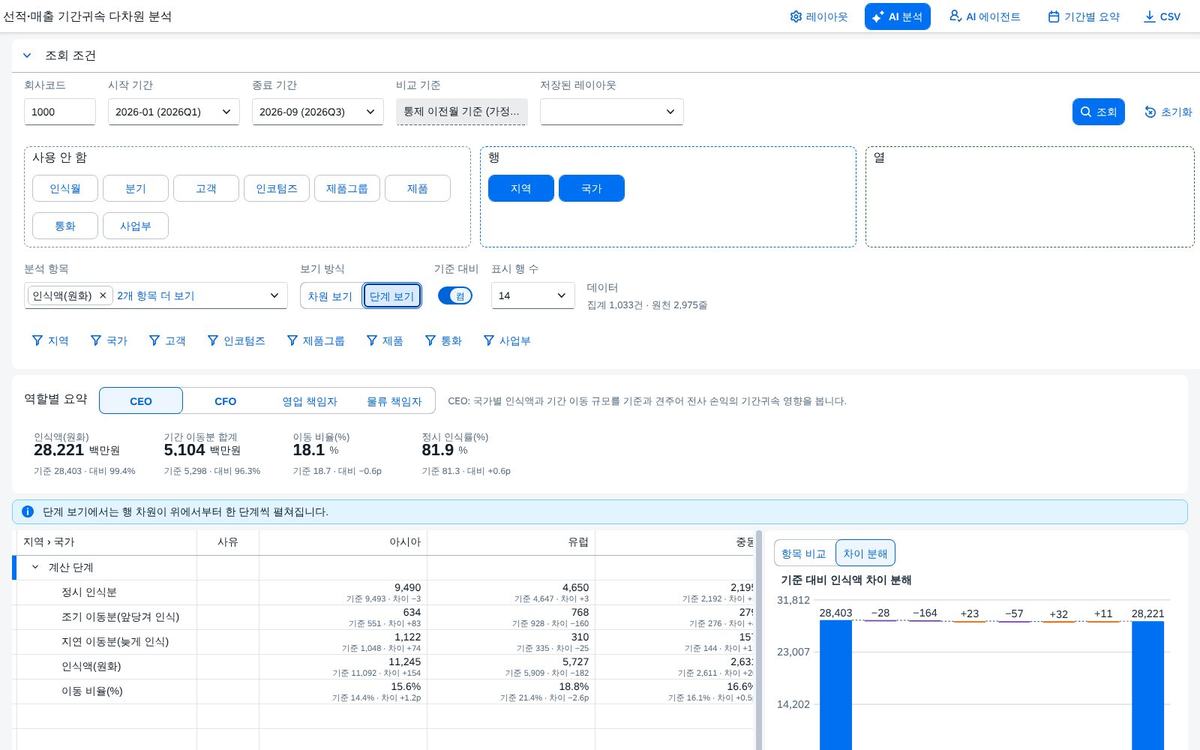
Task: Edit the 회사코드 input field
Action: click(x=60, y=112)
